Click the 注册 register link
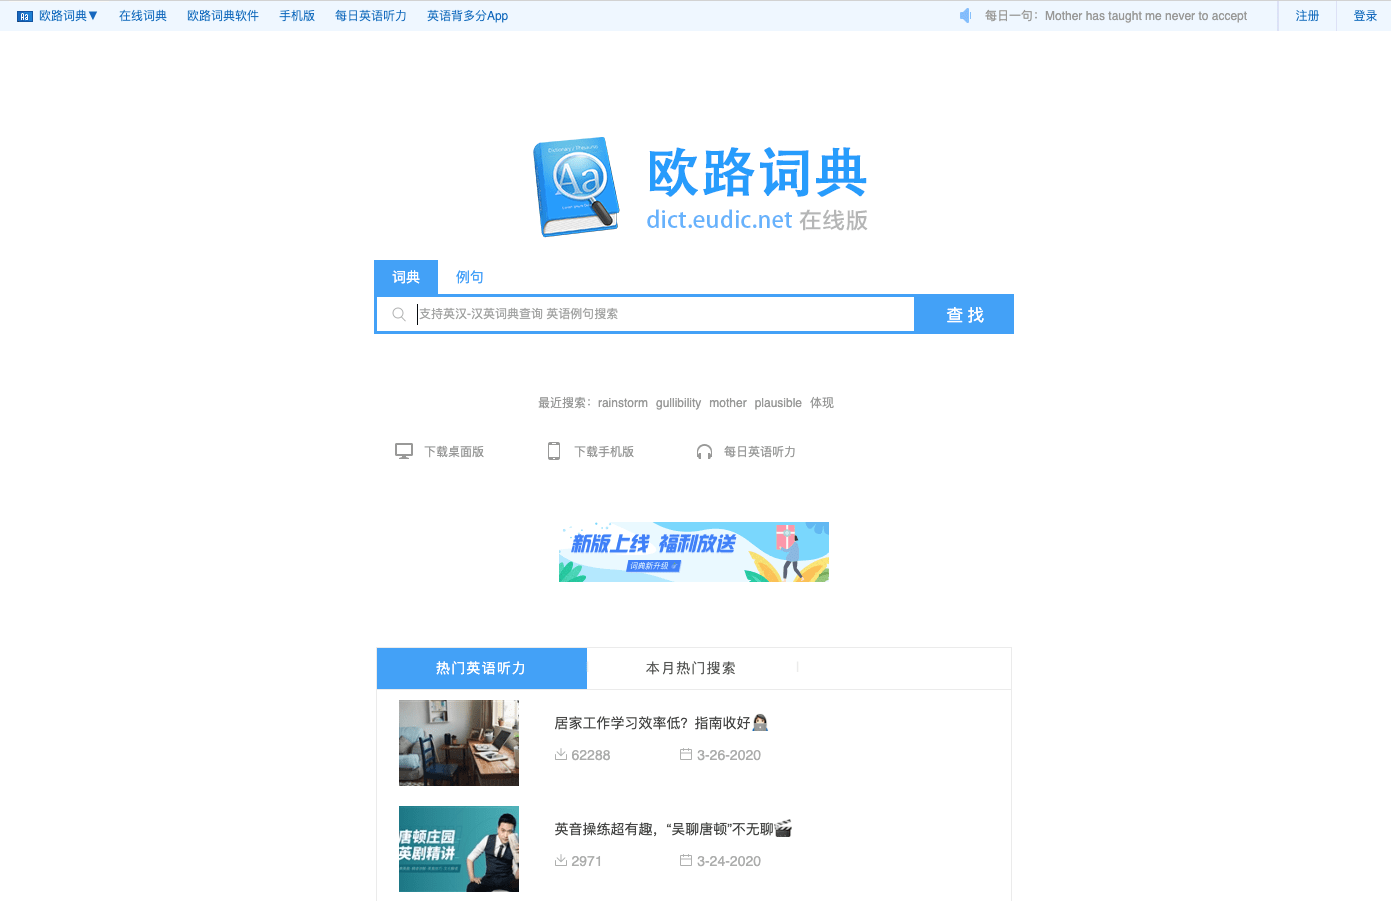Image resolution: width=1391 pixels, height=901 pixels. 1307,16
